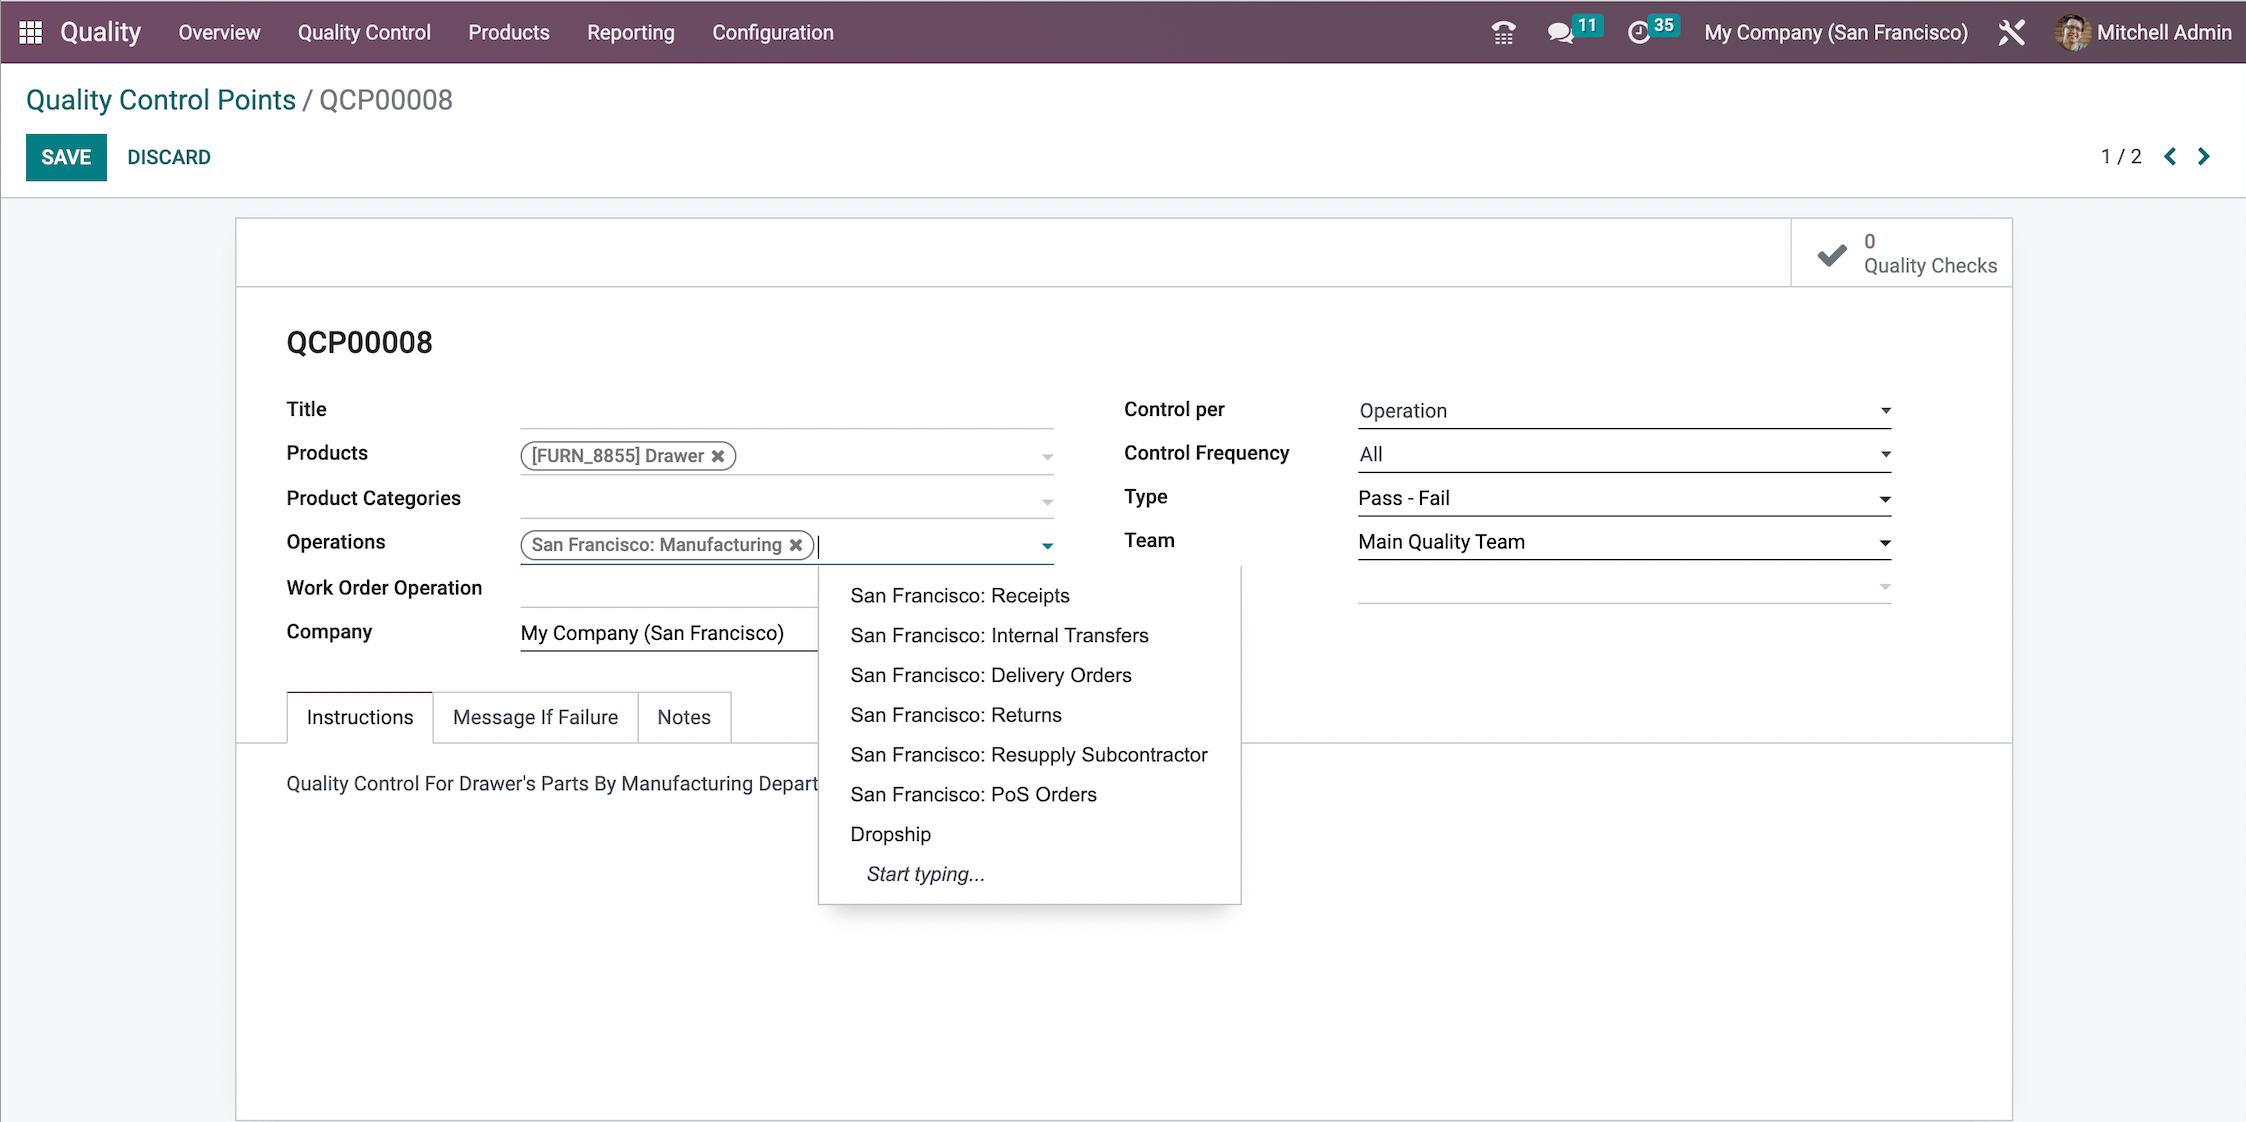2246x1122 pixels.
Task: Click the Title input field
Action: [x=786, y=410]
